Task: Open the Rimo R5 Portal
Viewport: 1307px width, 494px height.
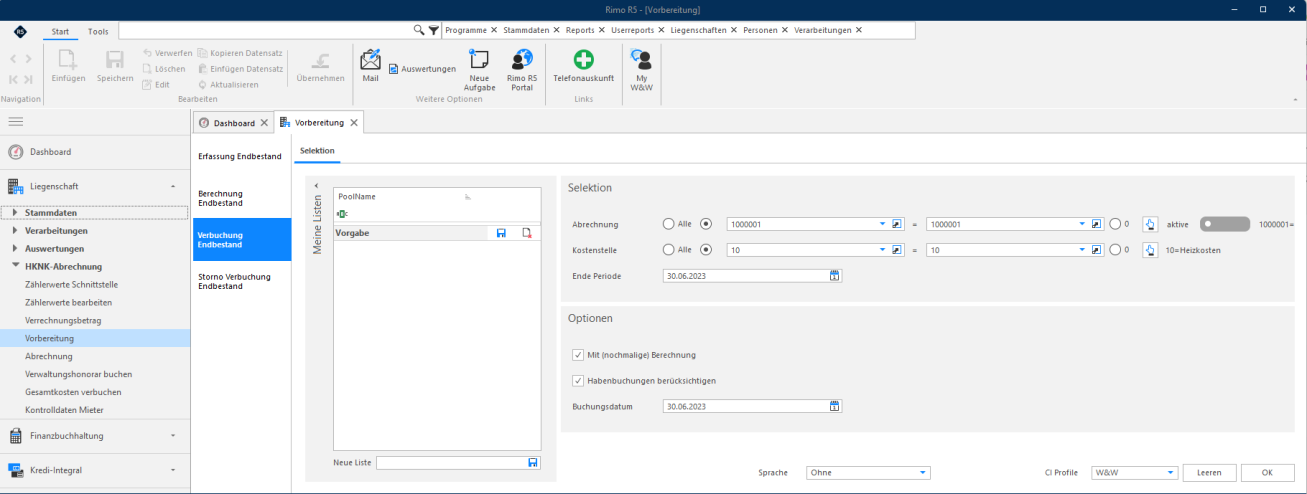Action: 521,70
